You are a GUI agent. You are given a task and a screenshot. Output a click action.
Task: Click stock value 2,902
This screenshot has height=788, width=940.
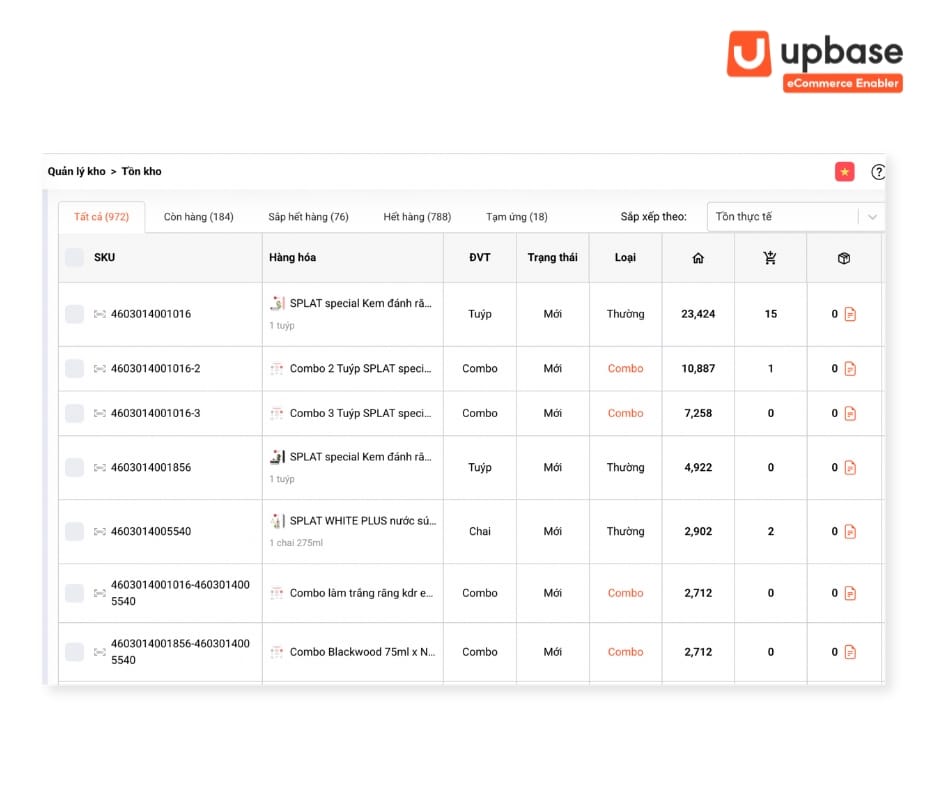pos(698,531)
